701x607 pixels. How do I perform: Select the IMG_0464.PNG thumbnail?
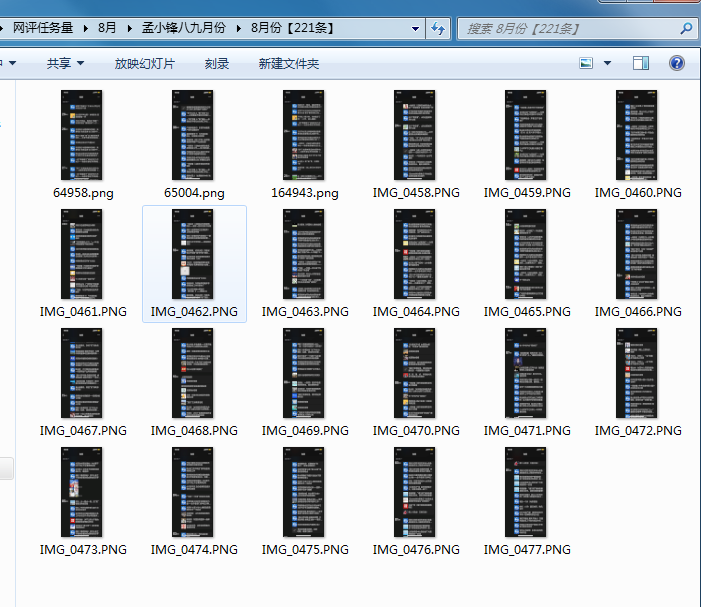coord(414,254)
